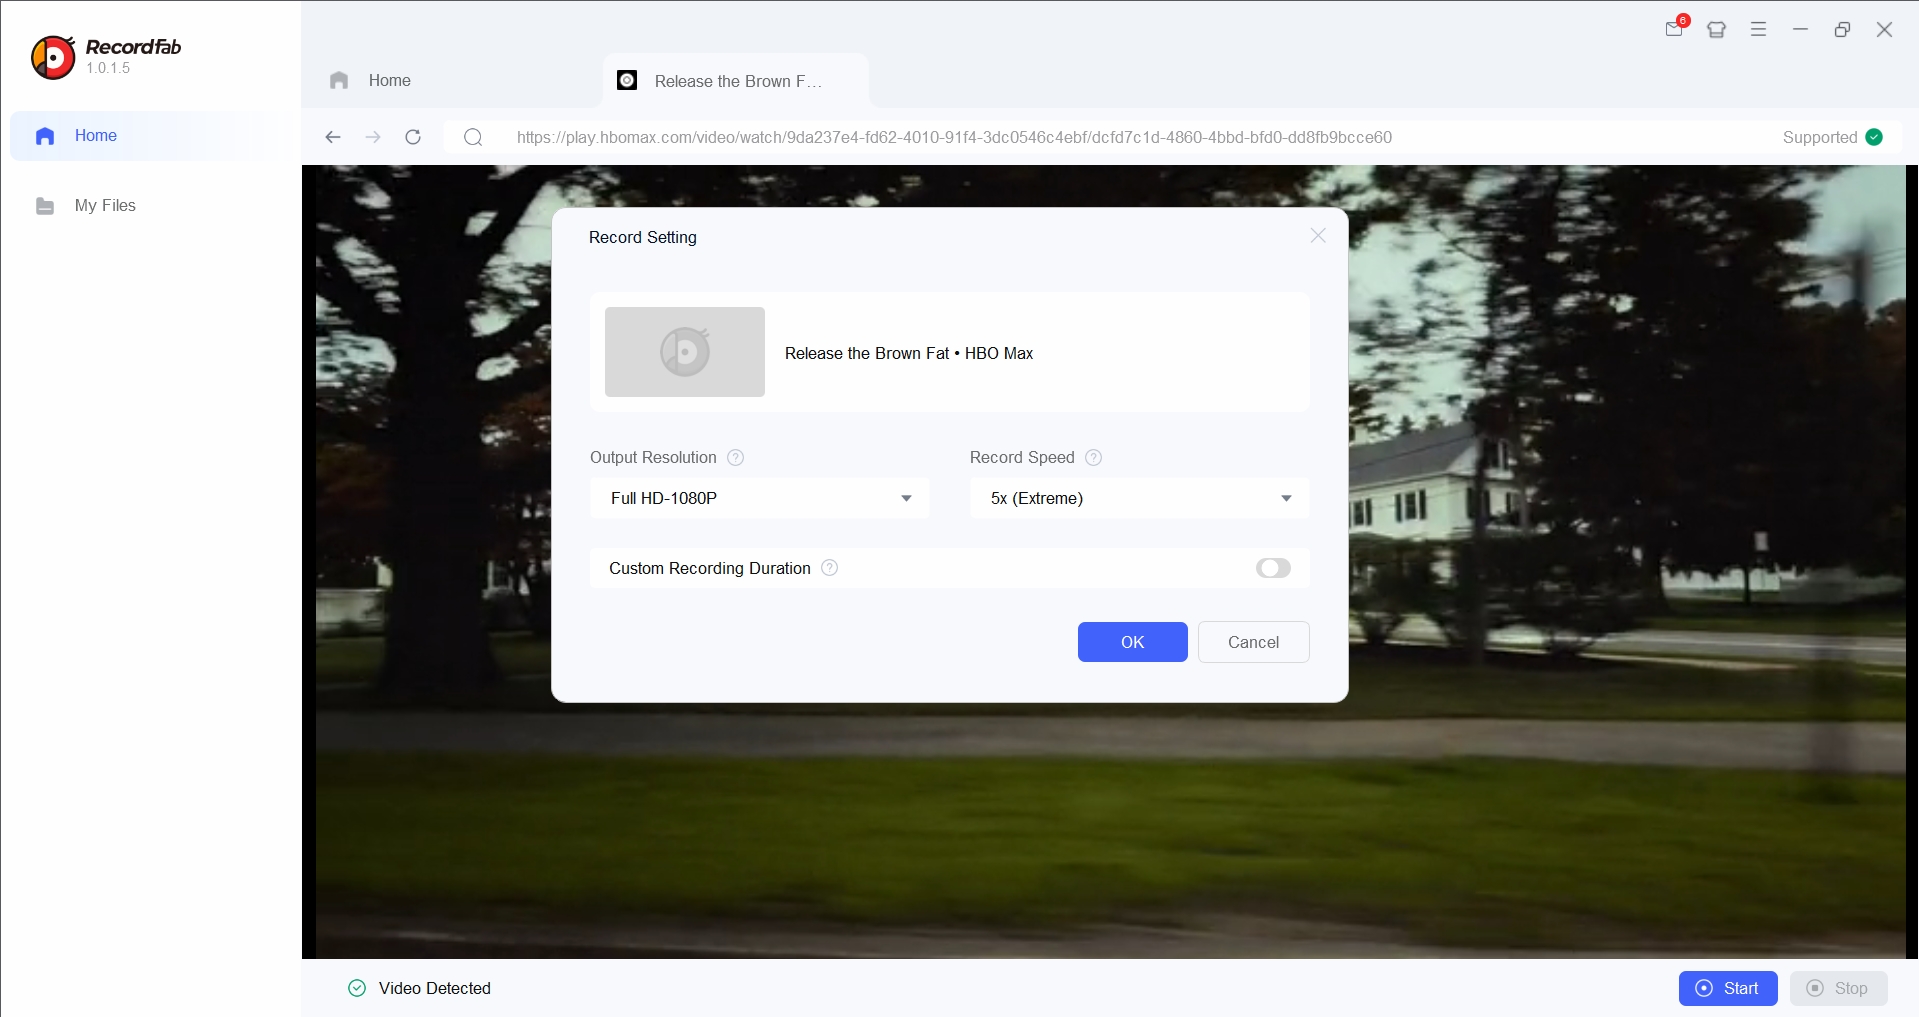Enable Custom Recording Duration

click(x=1272, y=568)
